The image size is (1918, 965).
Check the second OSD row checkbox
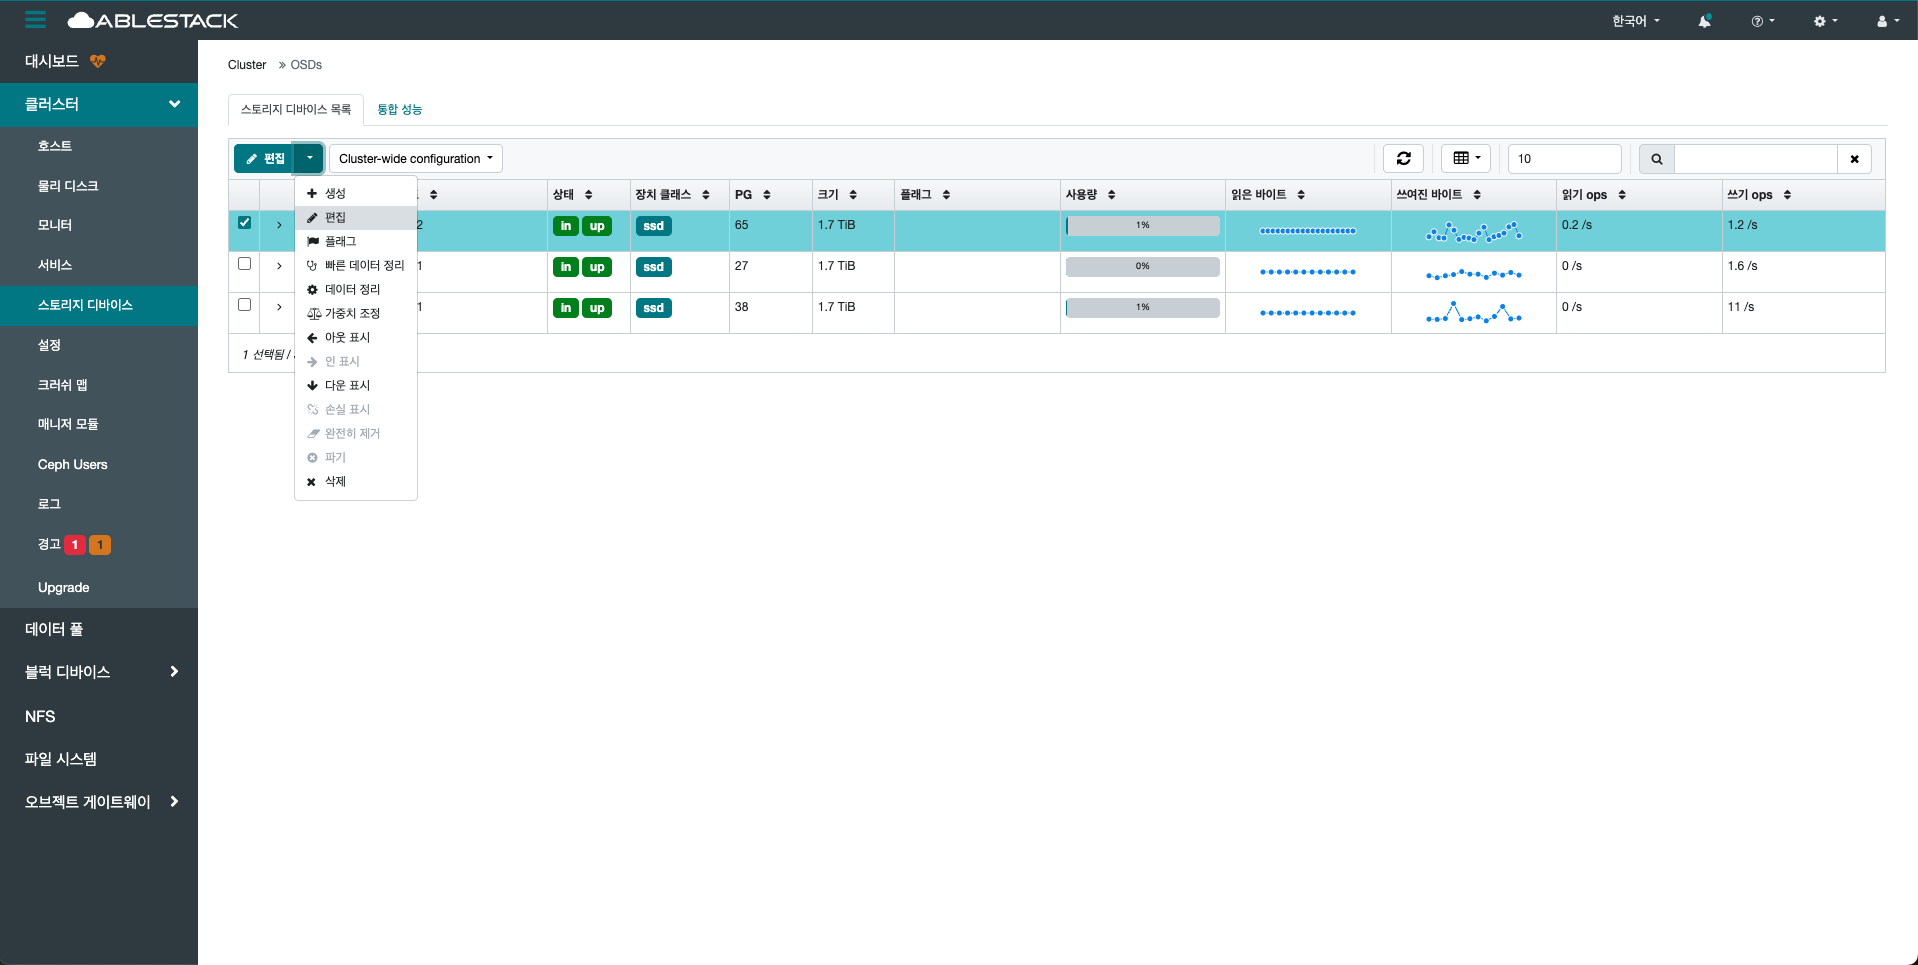pyautogui.click(x=244, y=264)
